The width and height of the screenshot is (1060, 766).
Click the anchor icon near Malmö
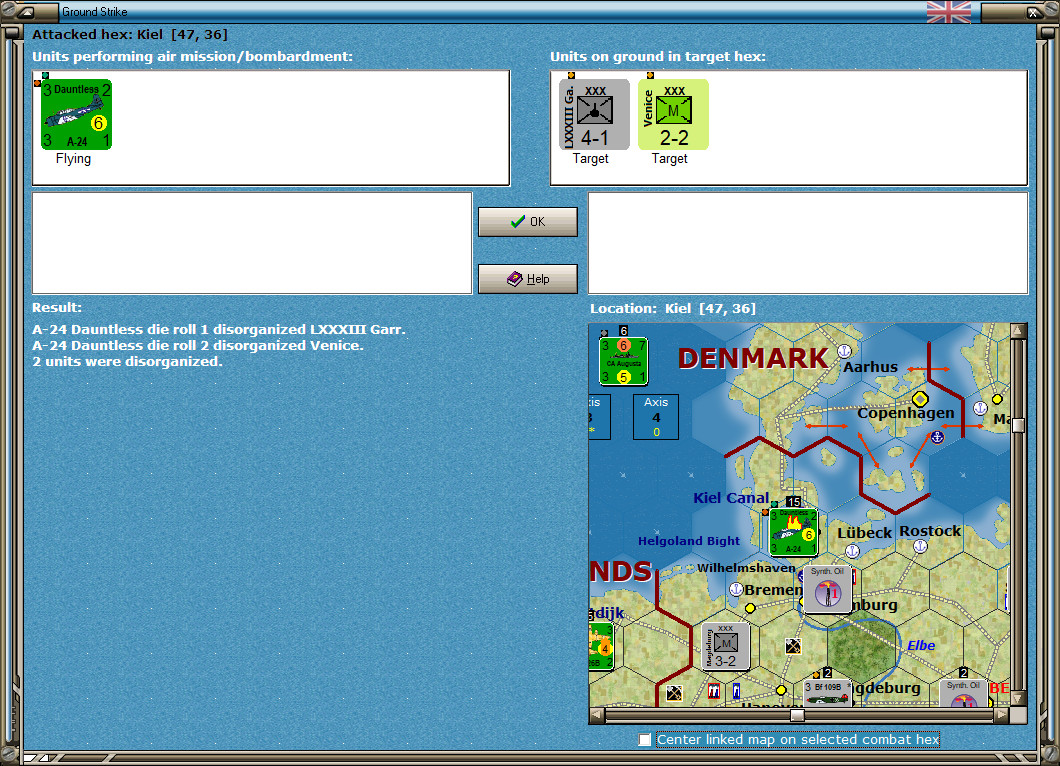980,408
